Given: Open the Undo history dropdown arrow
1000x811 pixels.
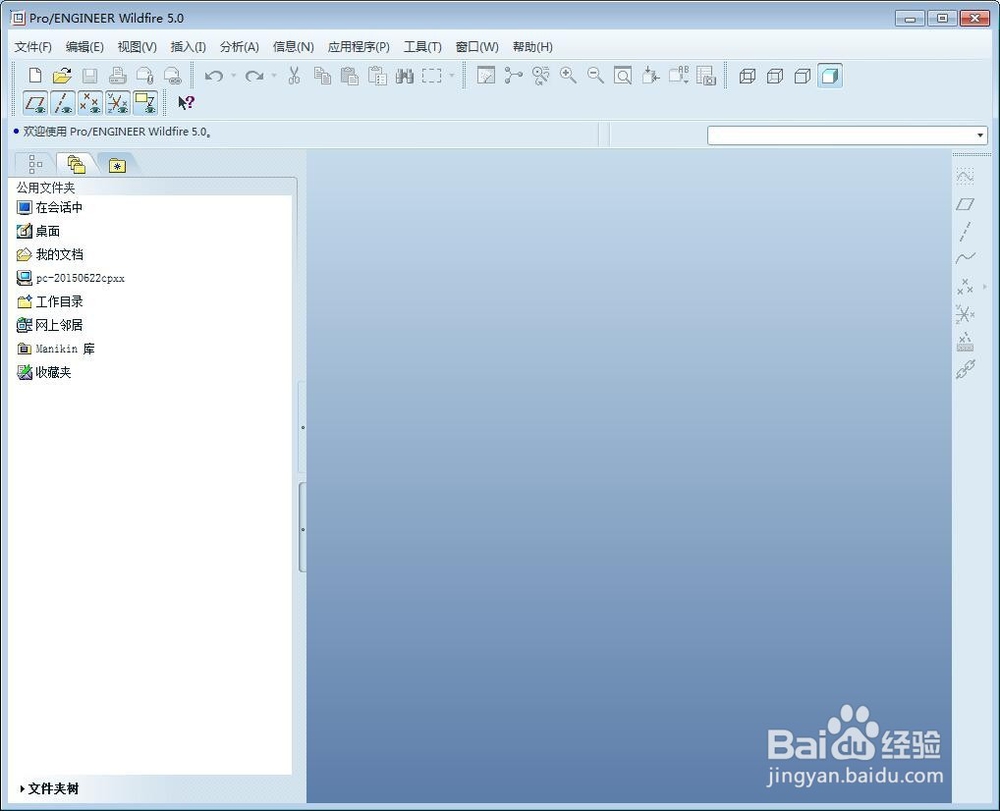Looking at the screenshot, I should (233, 76).
